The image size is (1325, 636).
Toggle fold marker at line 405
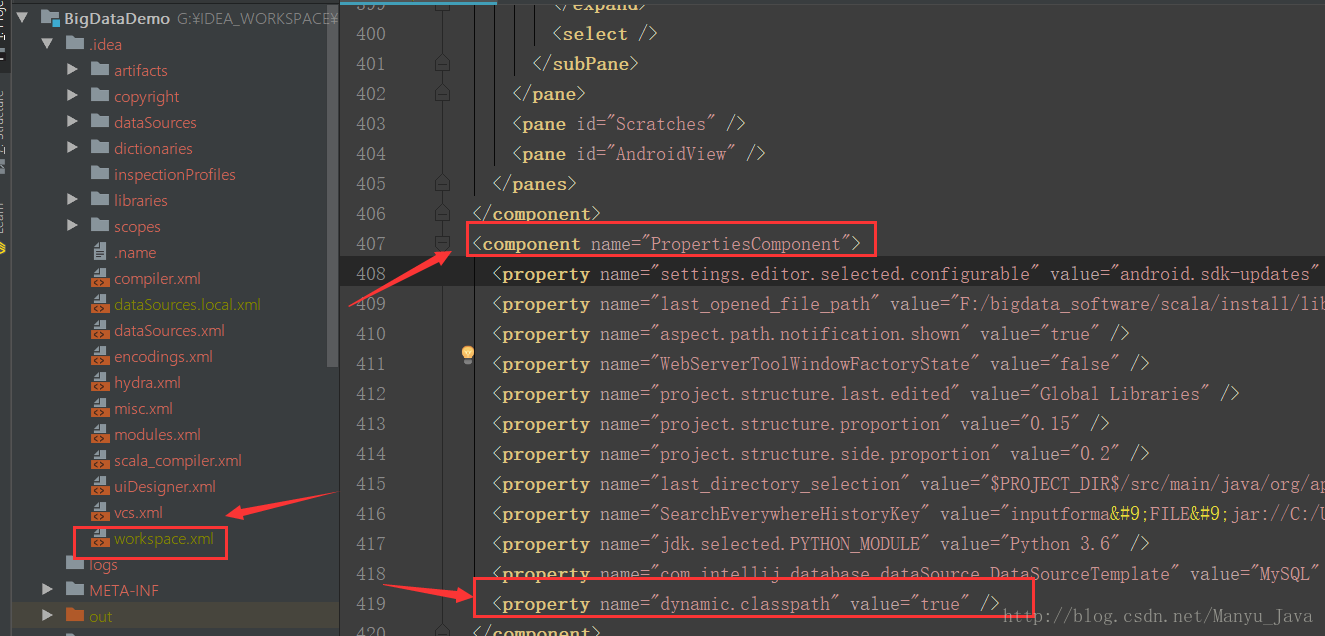click(x=442, y=183)
